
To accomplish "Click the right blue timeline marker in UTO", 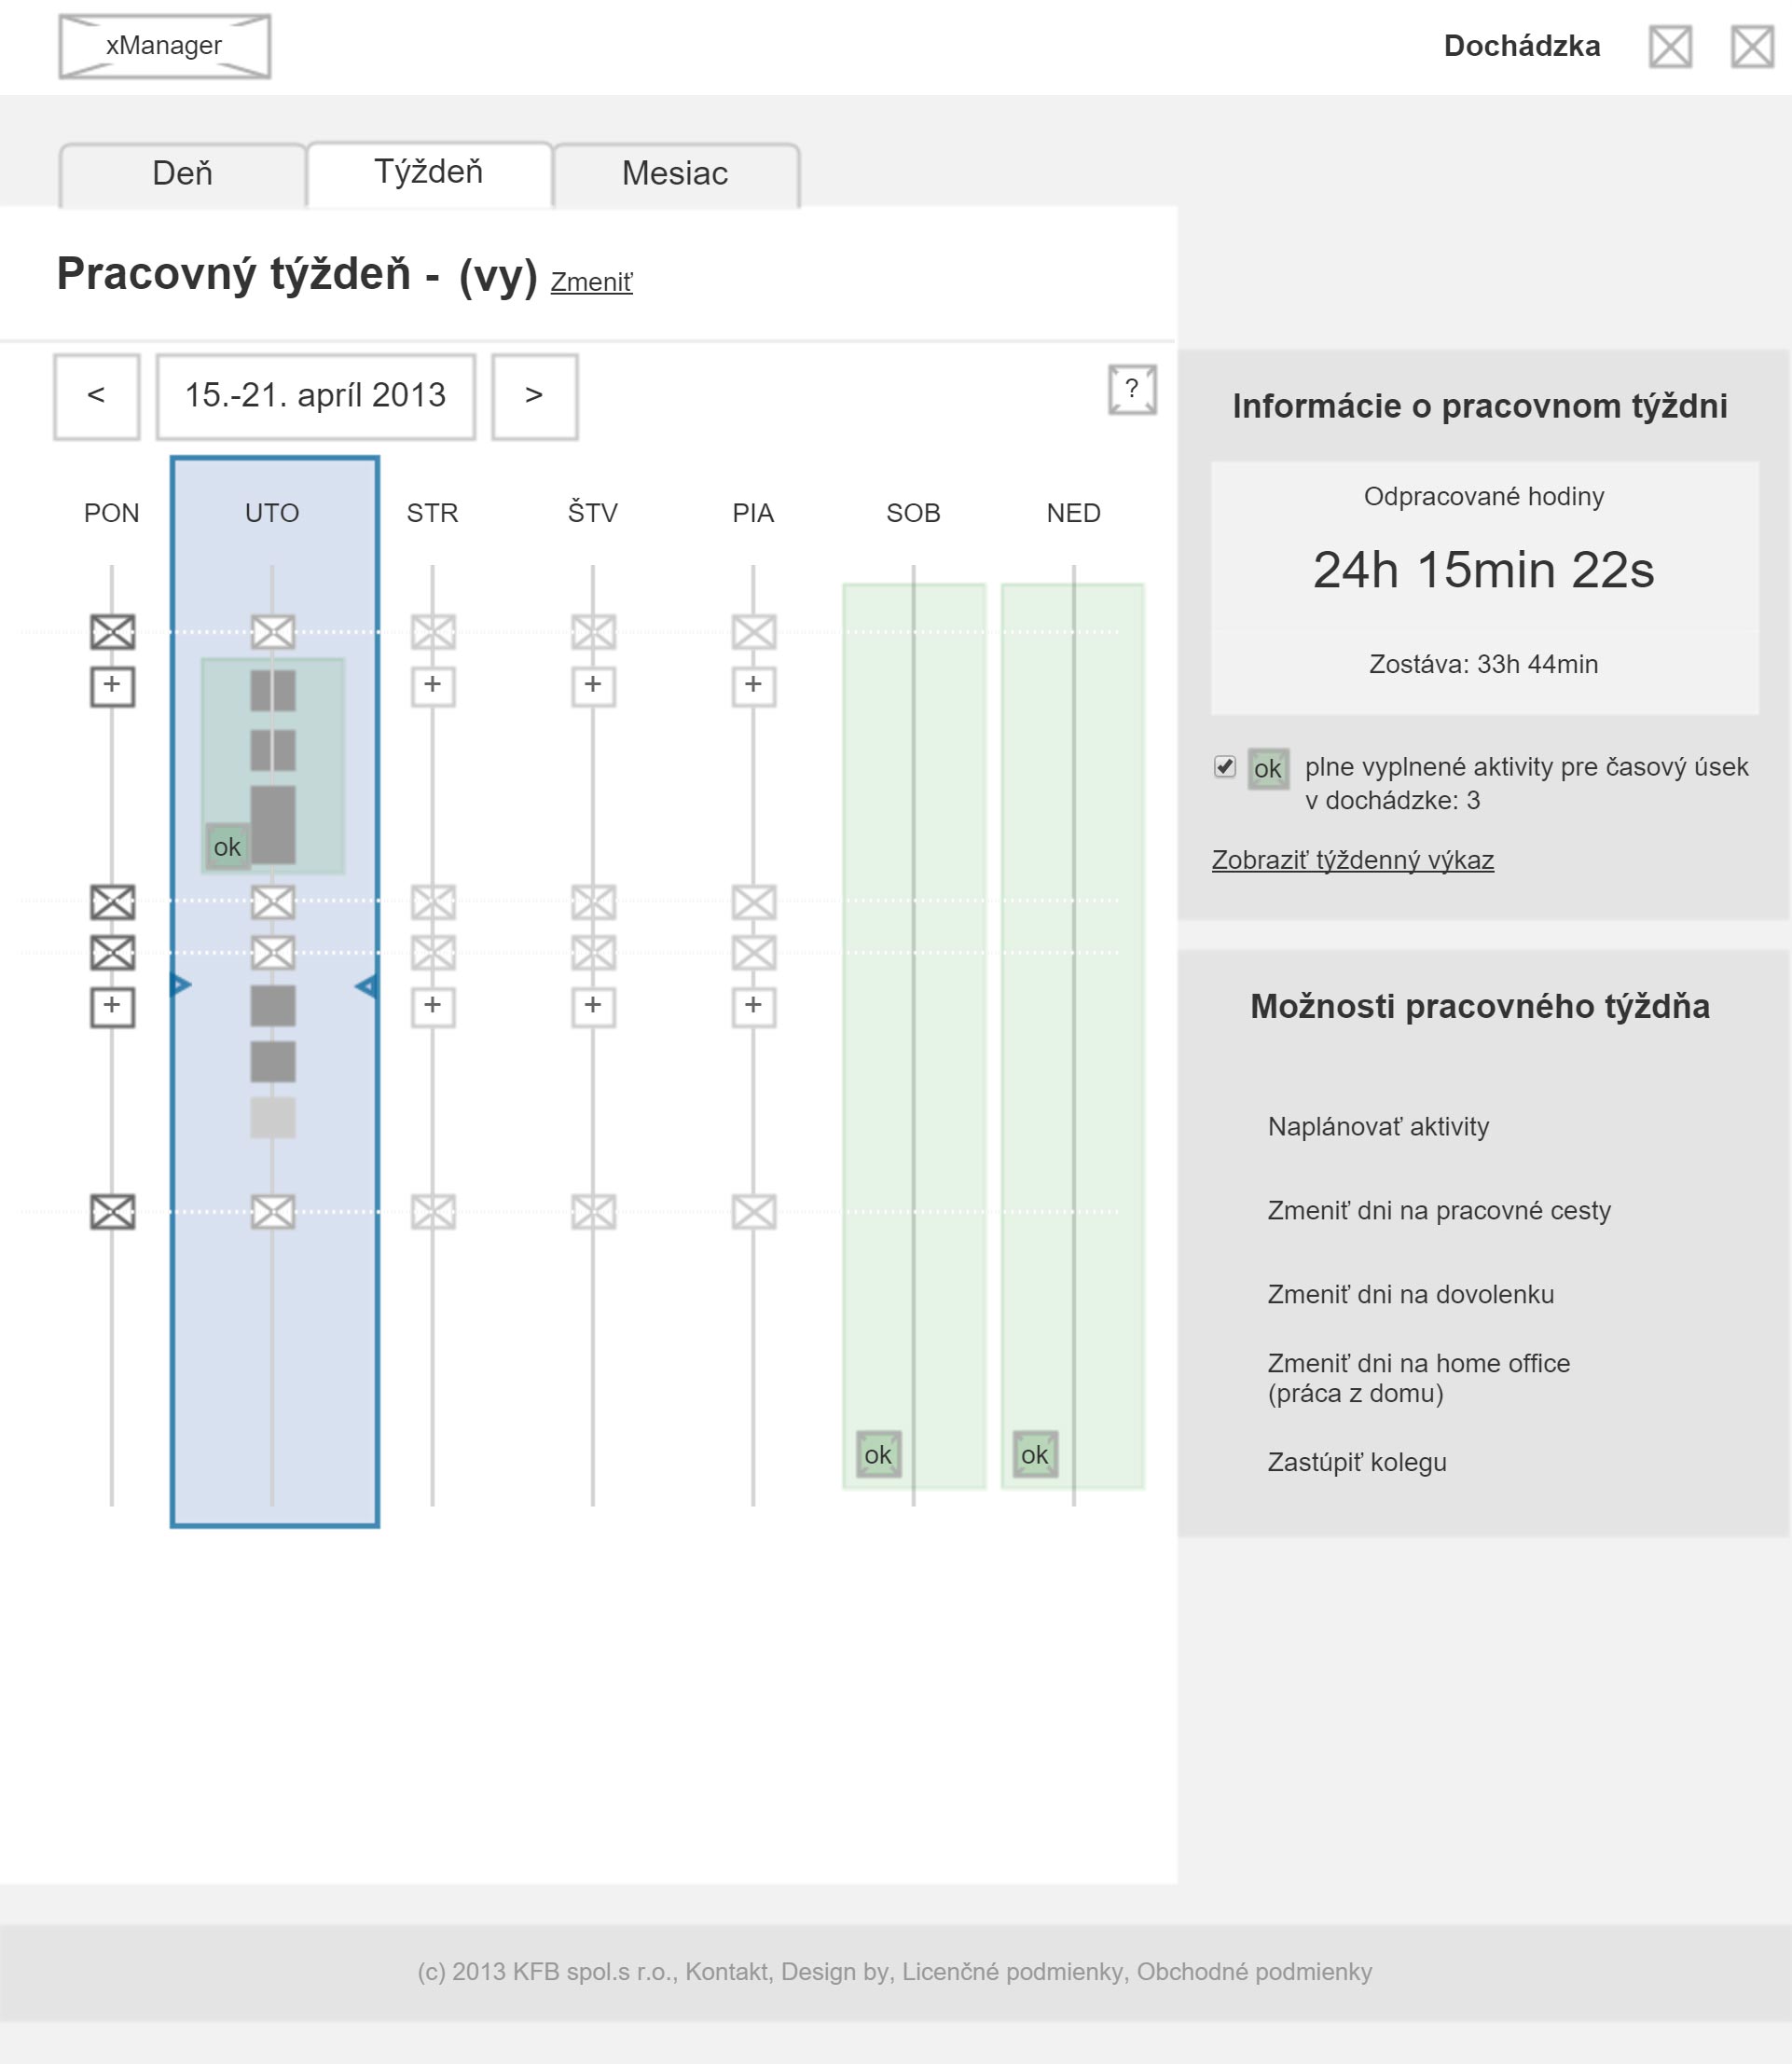I will pos(367,987).
